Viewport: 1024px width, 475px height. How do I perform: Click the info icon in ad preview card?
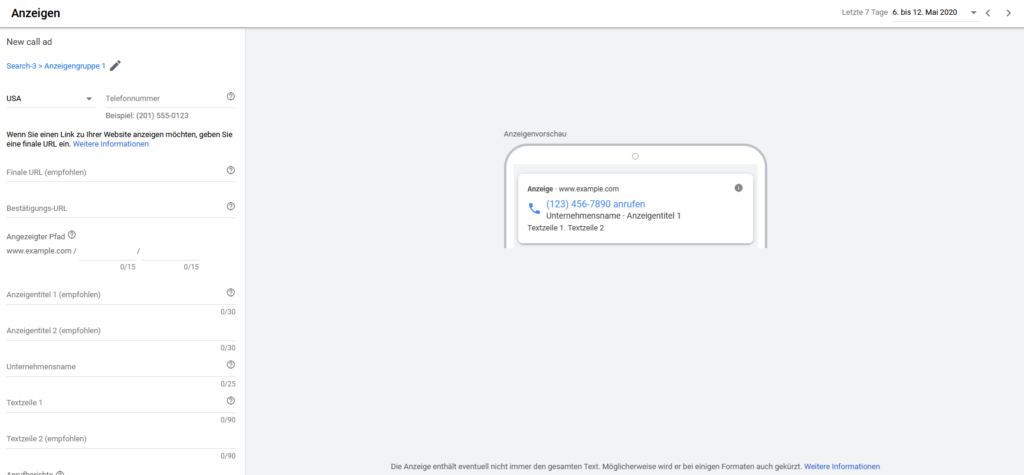(738, 188)
